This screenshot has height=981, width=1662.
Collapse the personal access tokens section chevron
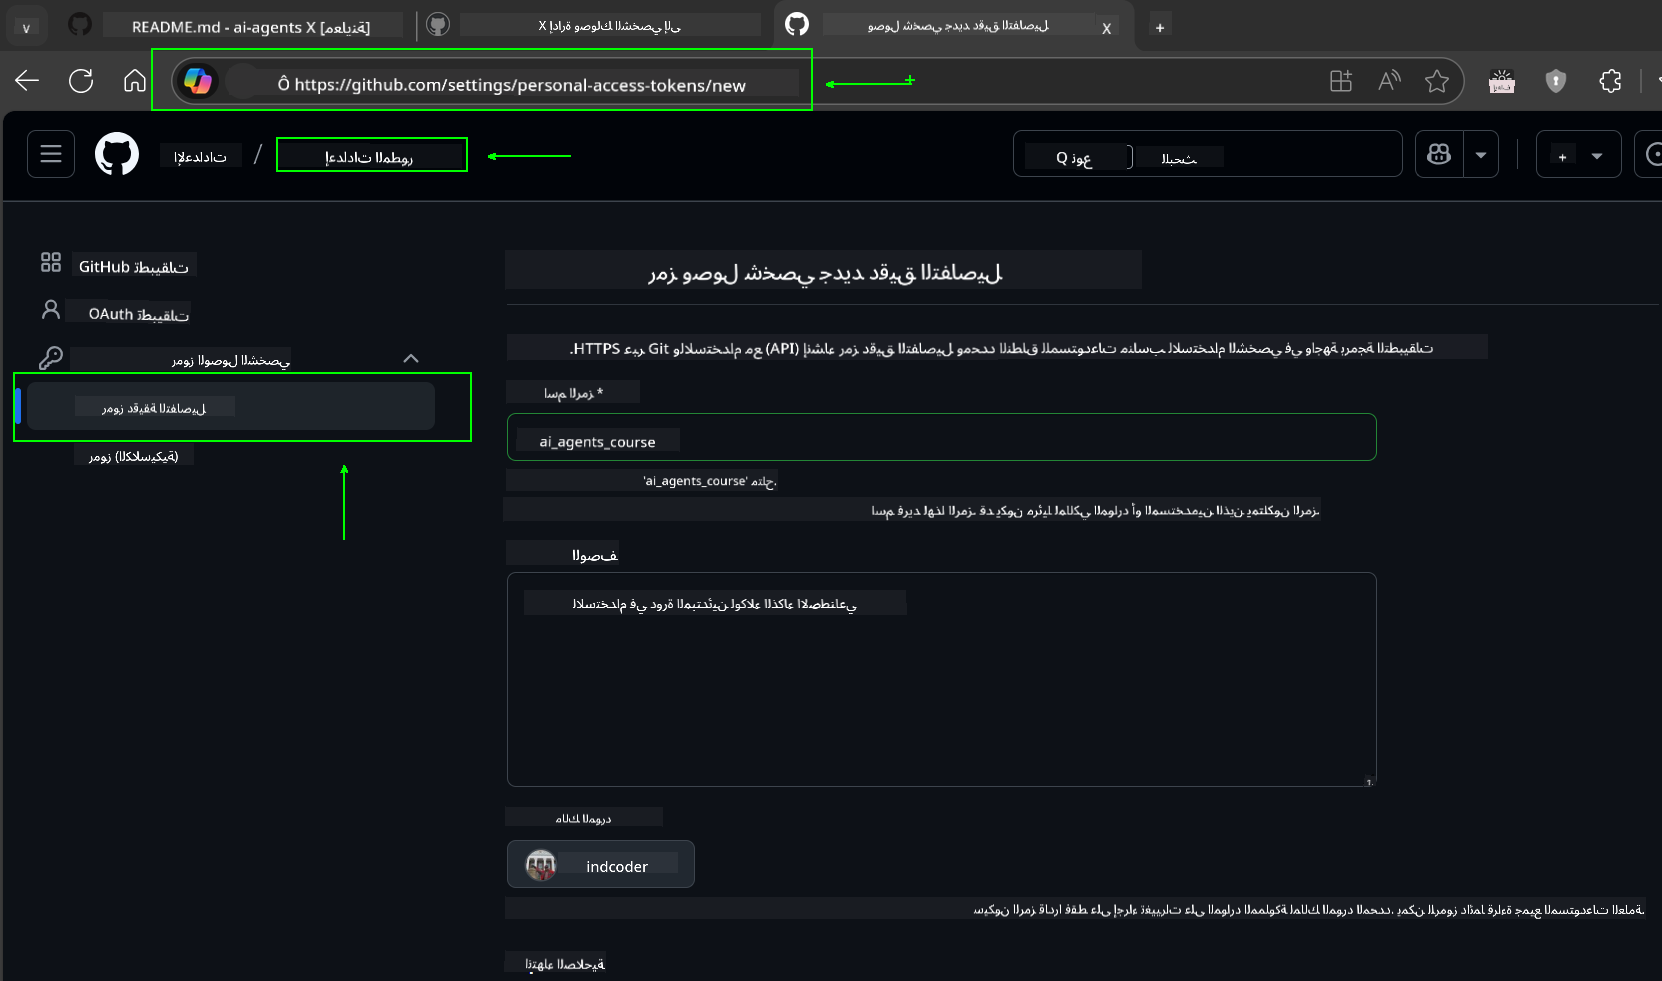[x=411, y=358]
